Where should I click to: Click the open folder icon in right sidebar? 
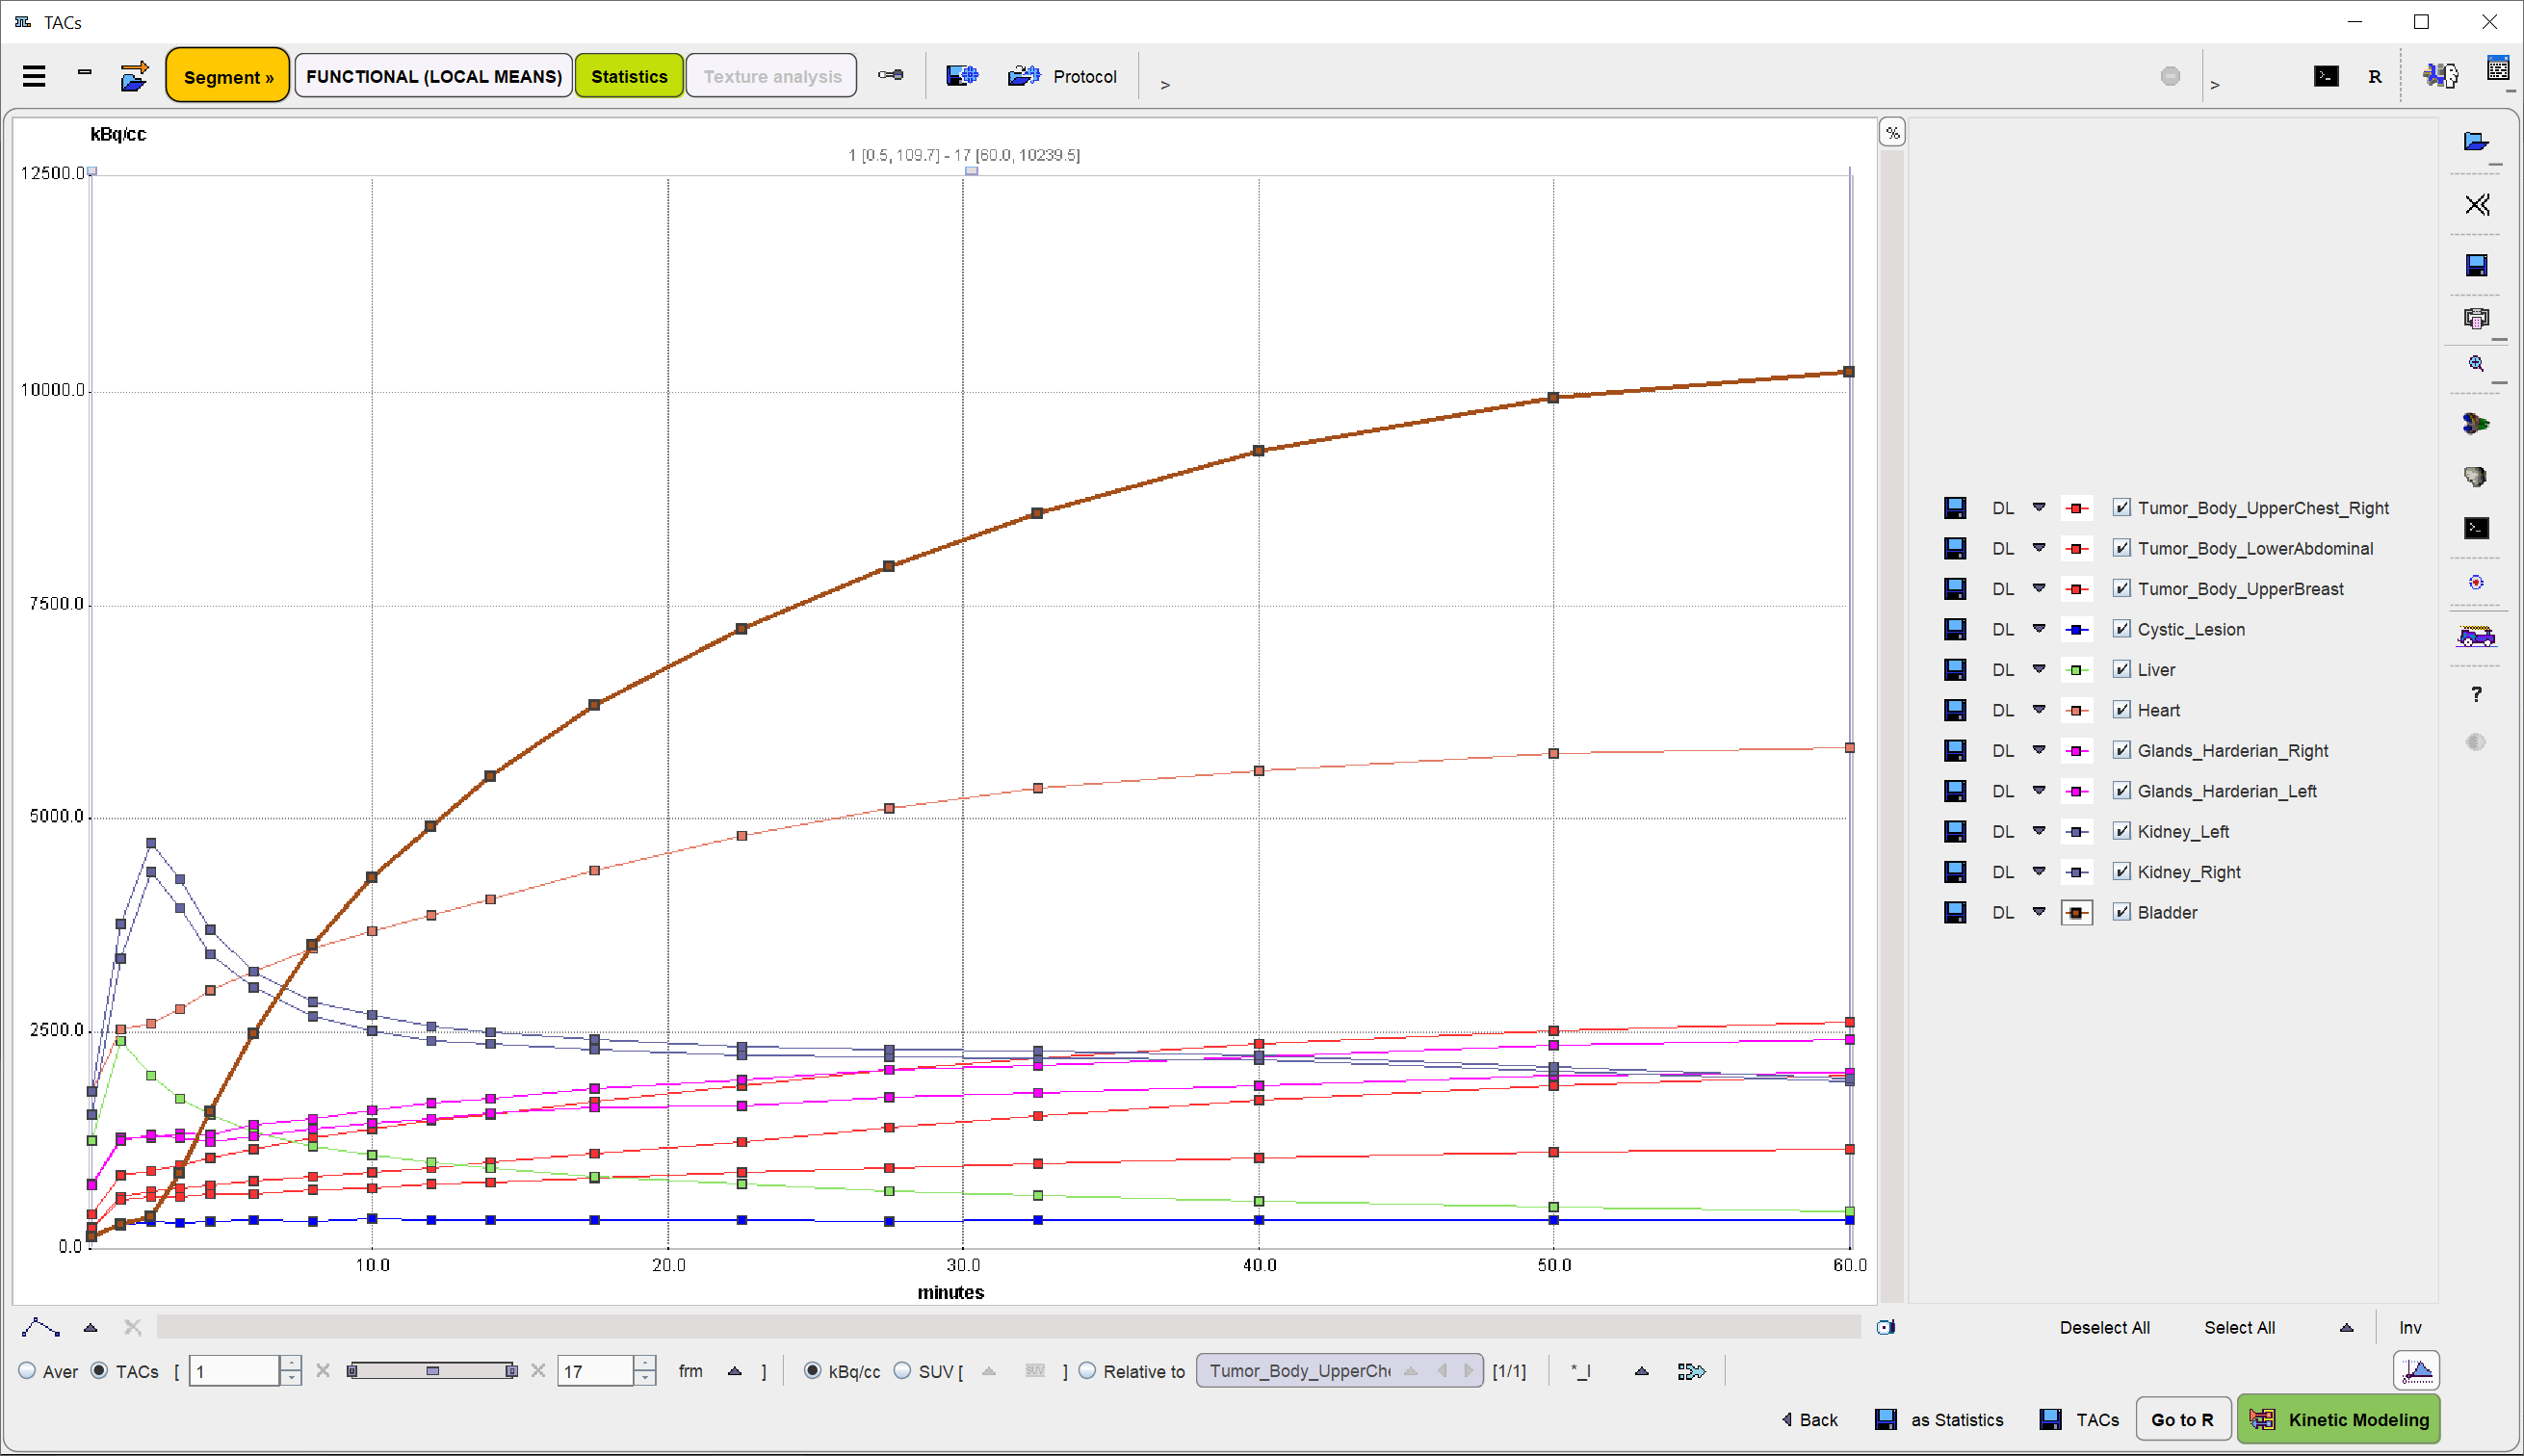2476,141
